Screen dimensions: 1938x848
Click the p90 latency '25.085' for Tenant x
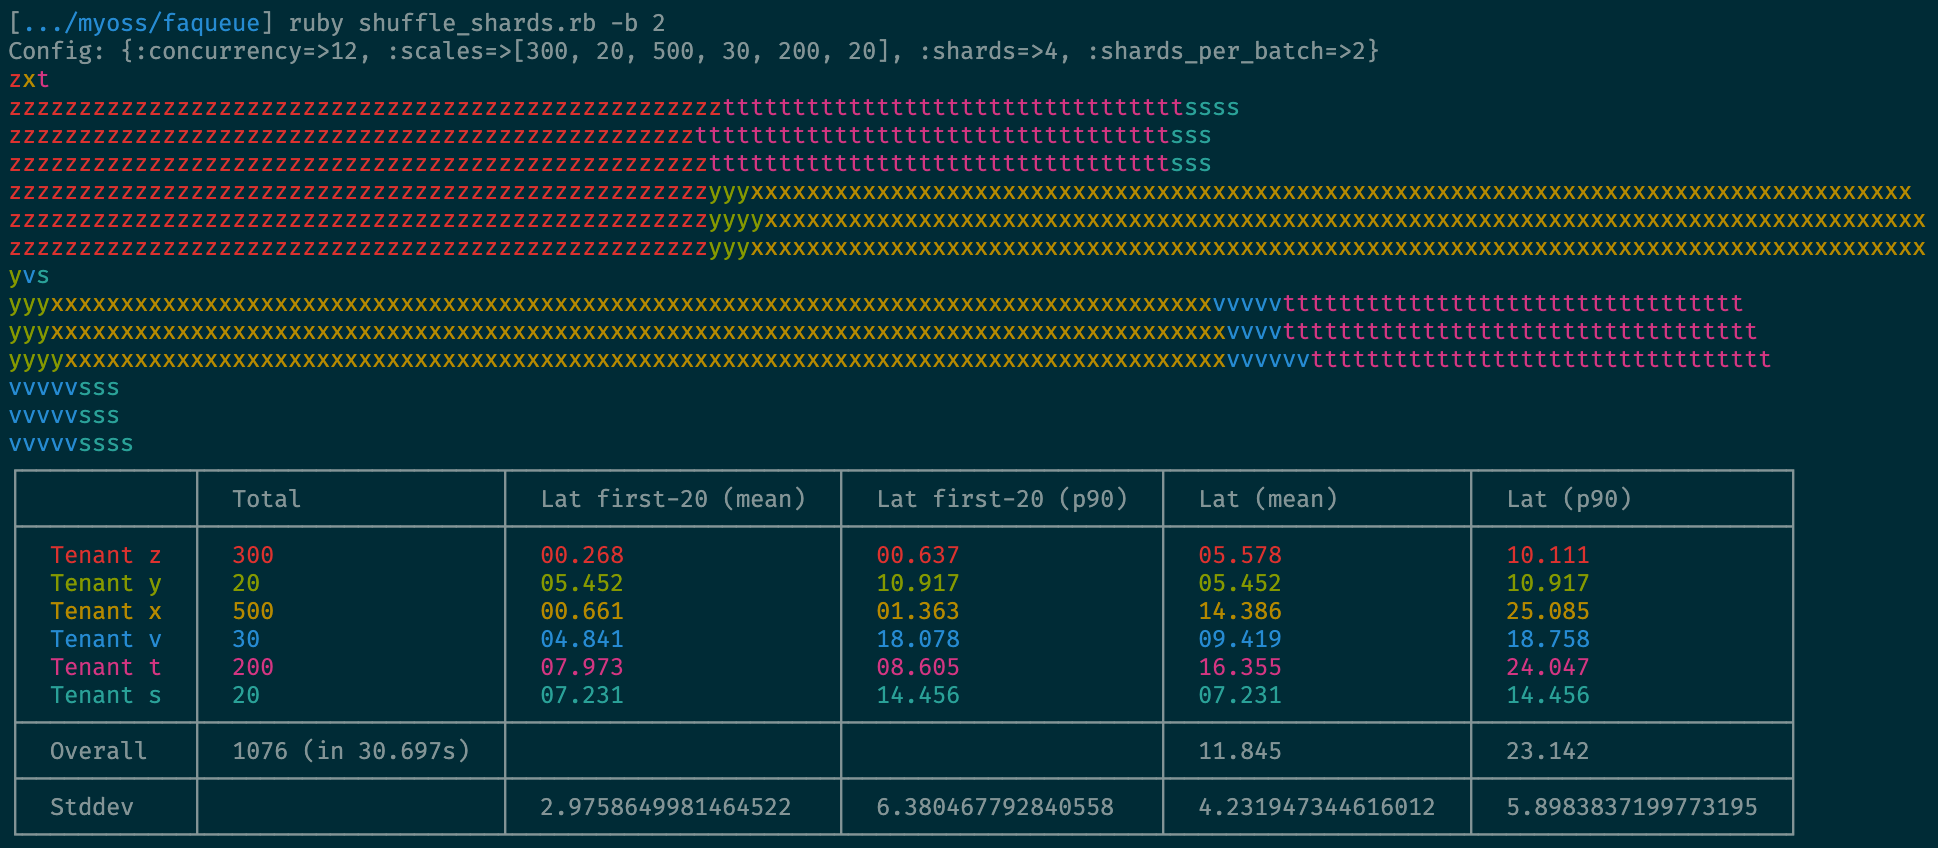pyautogui.click(x=1548, y=611)
